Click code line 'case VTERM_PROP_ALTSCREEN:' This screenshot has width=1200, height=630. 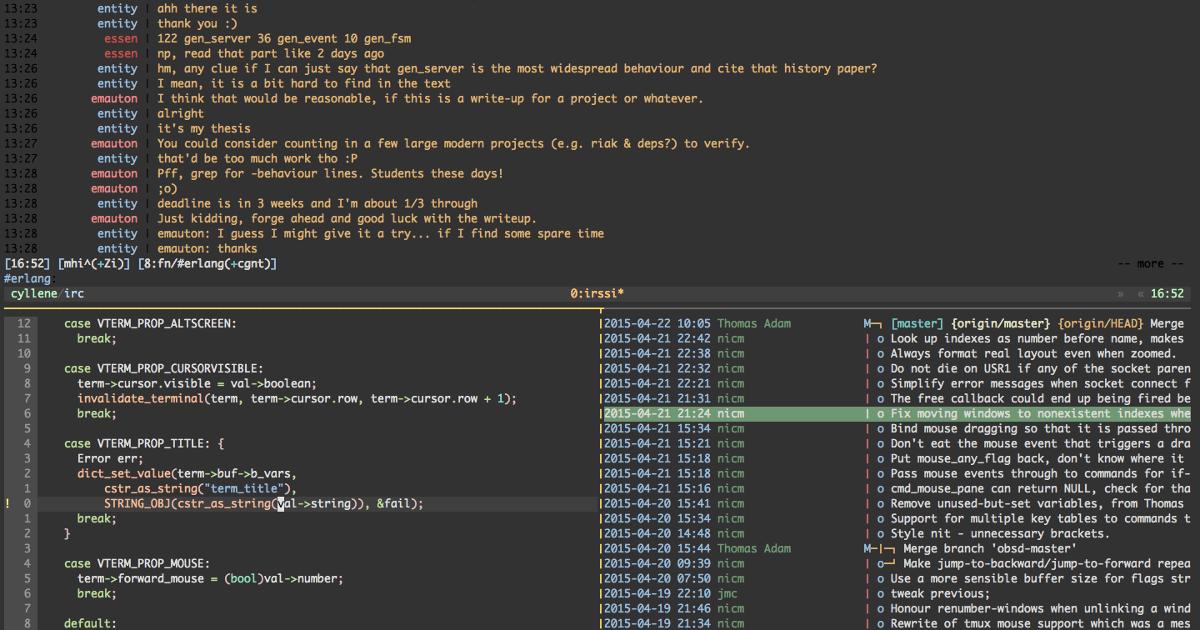coord(151,324)
